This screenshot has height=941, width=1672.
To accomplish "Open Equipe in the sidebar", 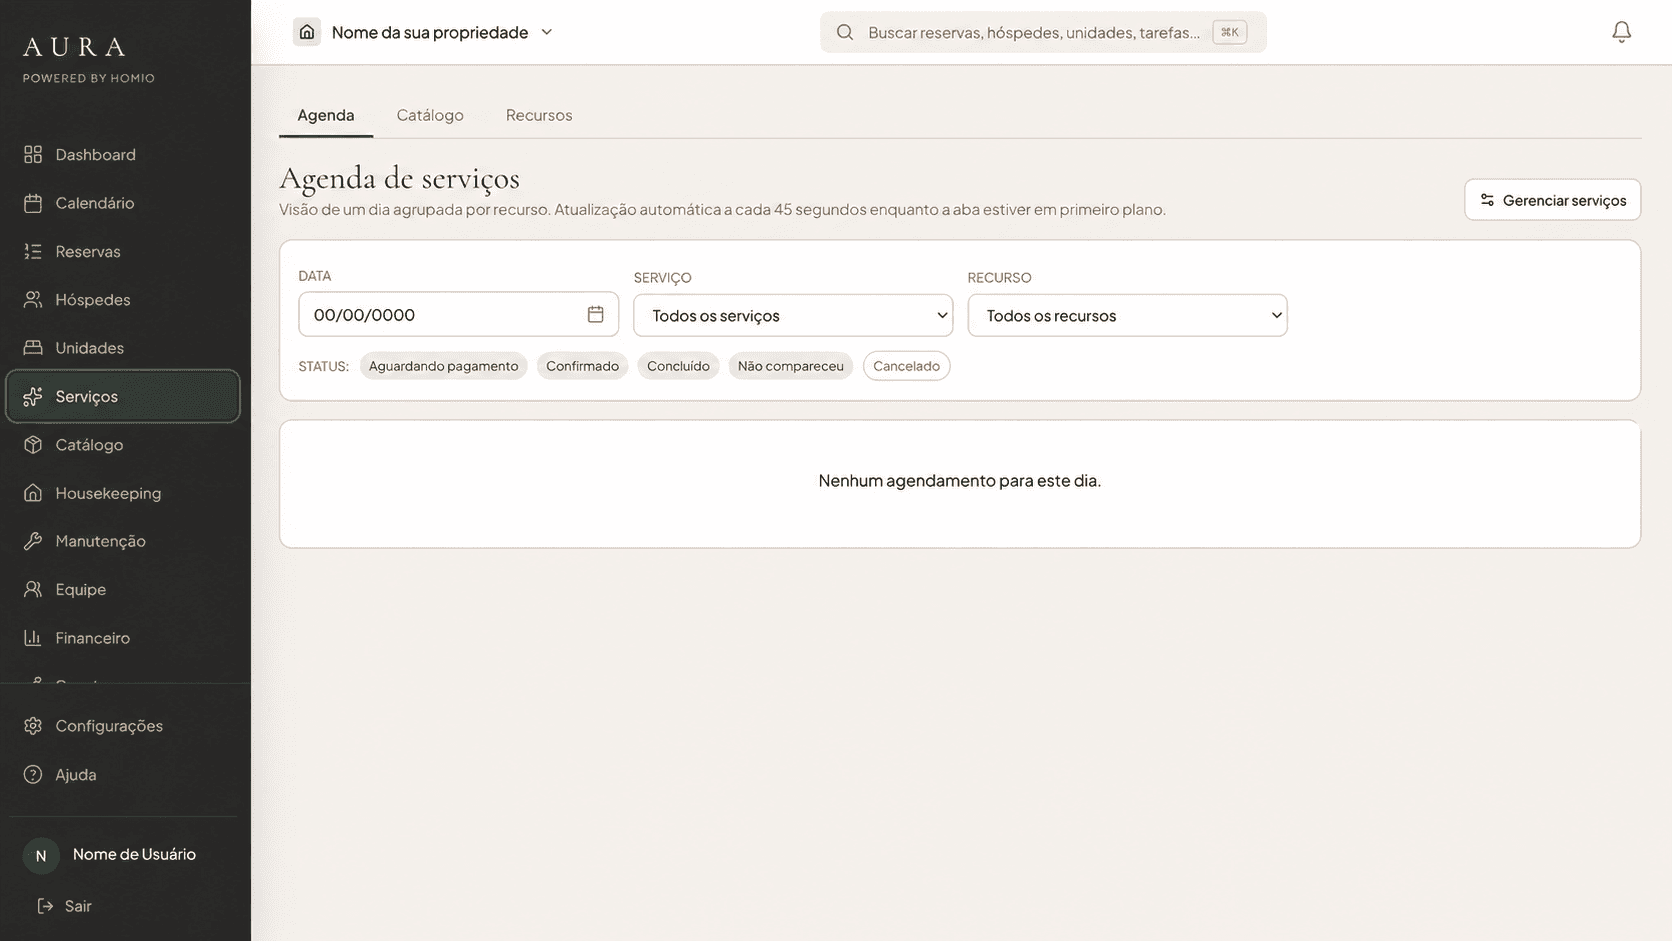I will 123,589.
